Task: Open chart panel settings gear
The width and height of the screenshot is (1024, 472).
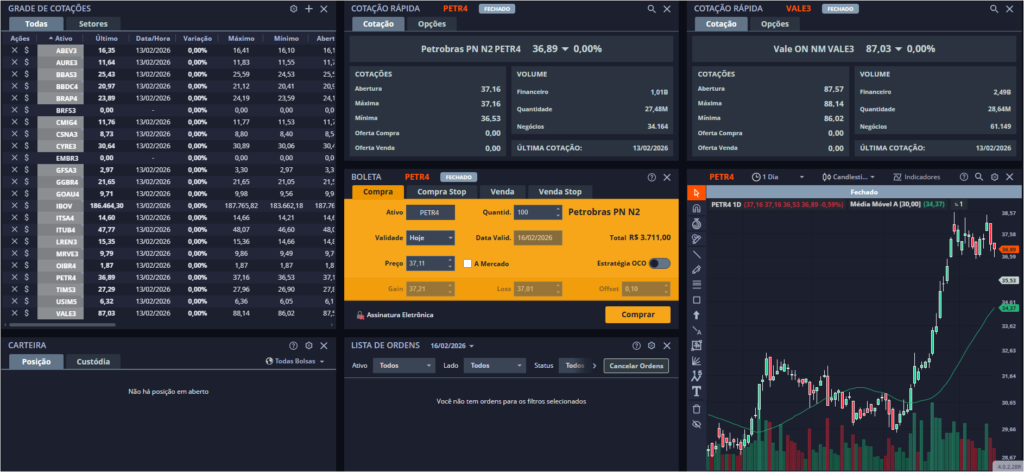Action: click(994, 177)
